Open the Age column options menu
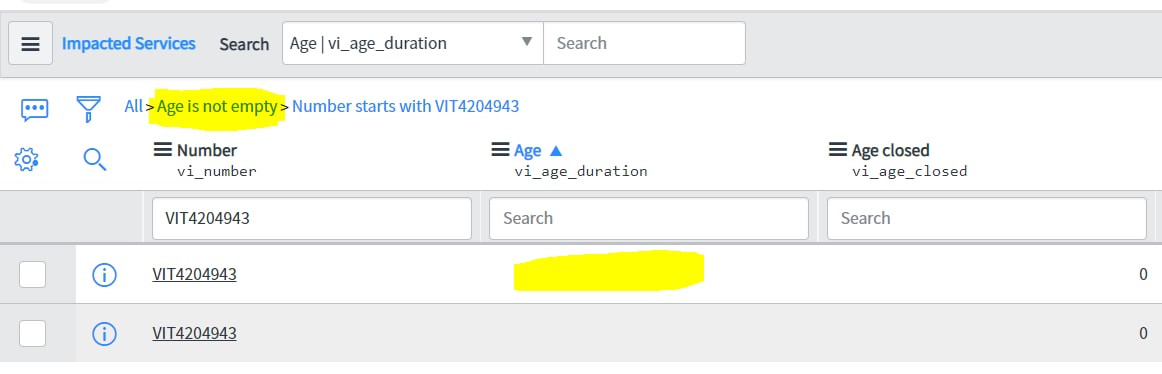Image resolution: width=1162 pixels, height=374 pixels. [500, 150]
